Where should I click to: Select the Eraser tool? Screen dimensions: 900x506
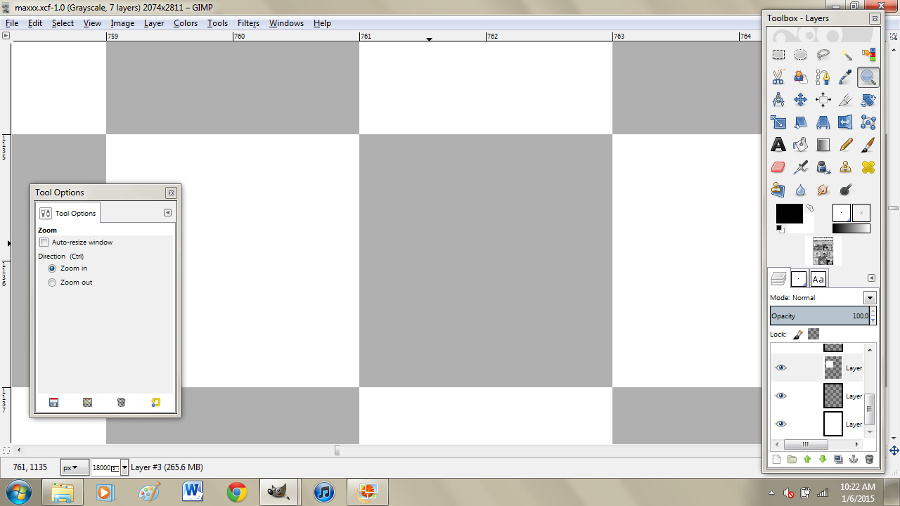pyautogui.click(x=778, y=168)
